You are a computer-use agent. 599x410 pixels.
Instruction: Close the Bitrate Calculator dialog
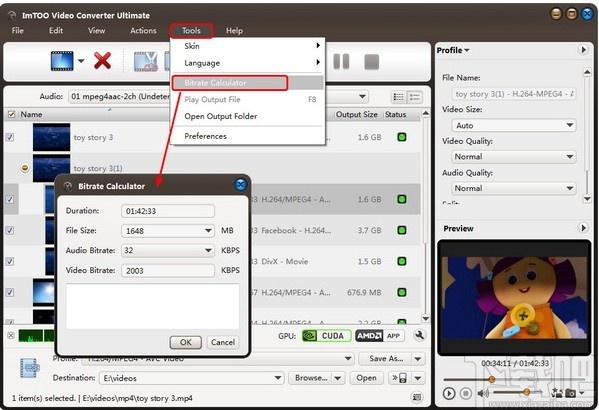tap(240, 185)
